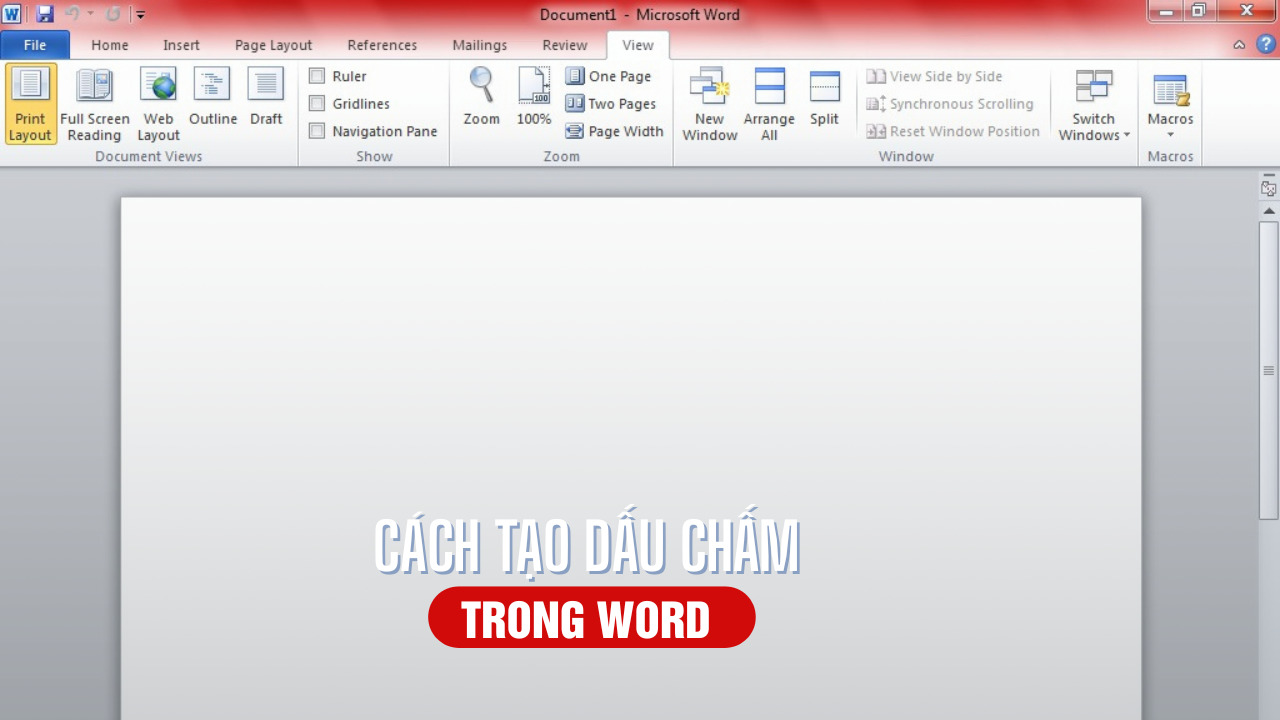Click Arrange All windows
This screenshot has width=1280, height=720.
pos(768,103)
